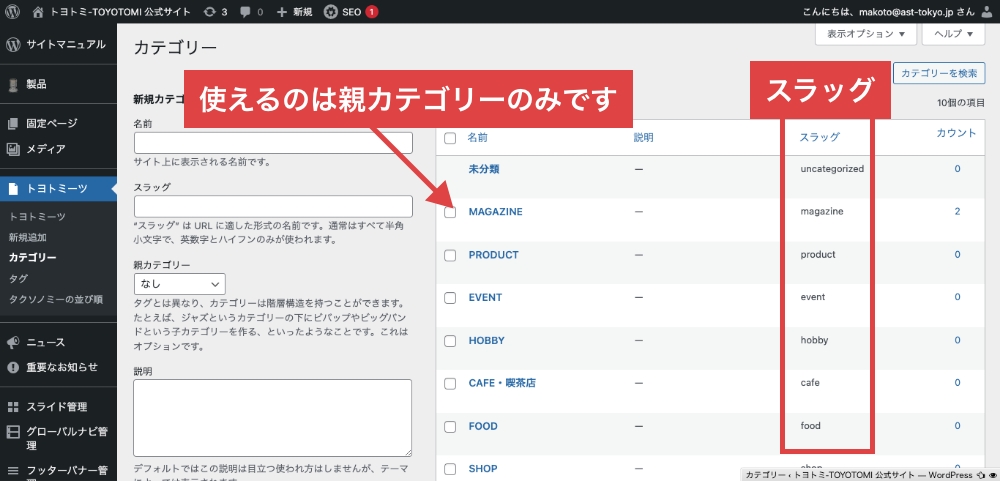1000x481 pixels.
Task: Select the カテゴリー submenu item
Action: tap(33, 258)
